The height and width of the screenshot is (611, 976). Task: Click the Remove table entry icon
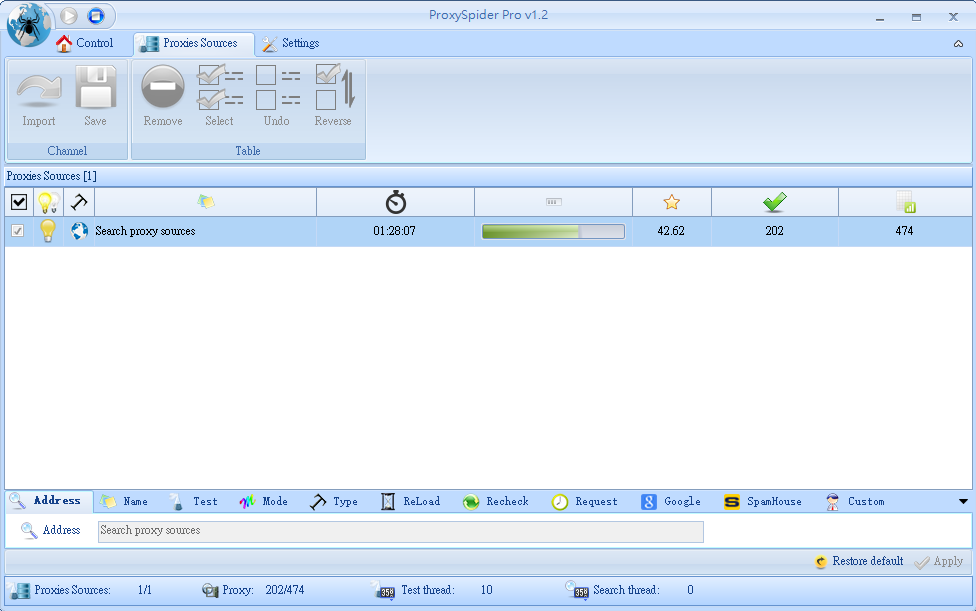pos(162,88)
